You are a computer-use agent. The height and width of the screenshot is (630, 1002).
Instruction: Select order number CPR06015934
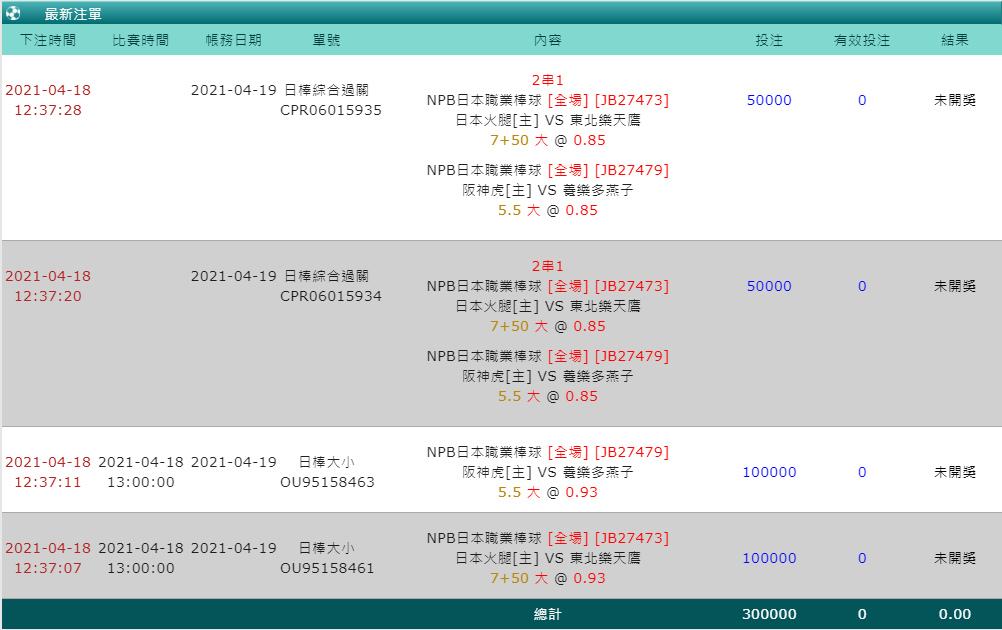tap(331, 296)
